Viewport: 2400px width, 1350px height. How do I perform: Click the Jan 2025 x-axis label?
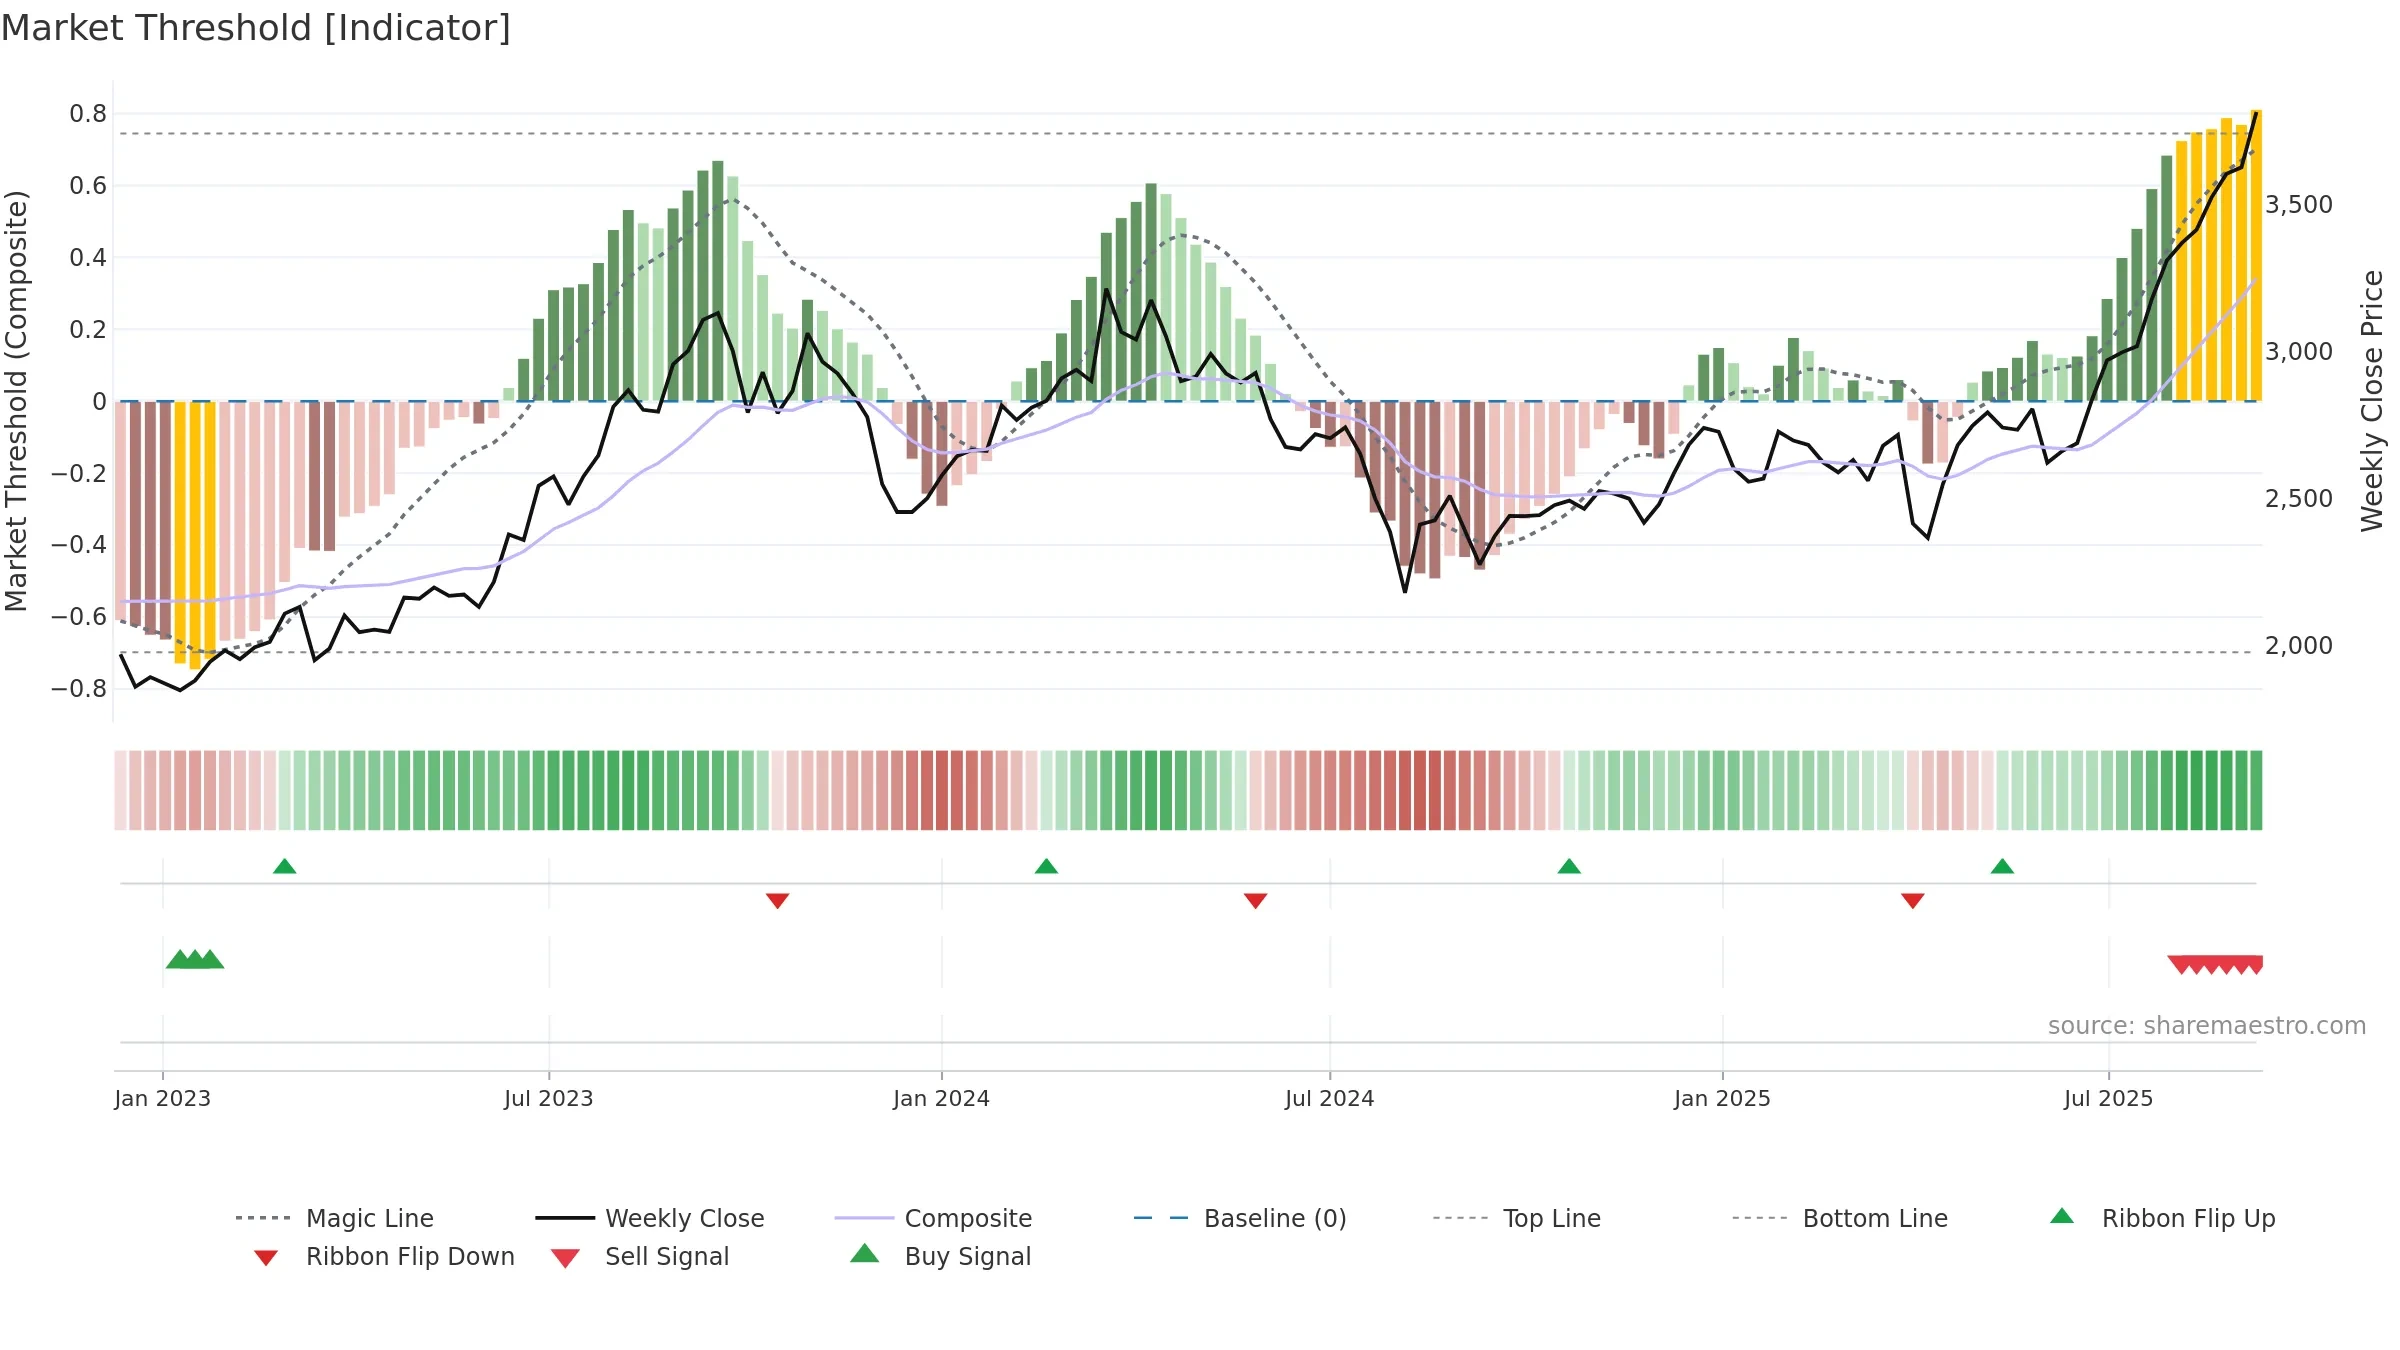[1723, 1099]
